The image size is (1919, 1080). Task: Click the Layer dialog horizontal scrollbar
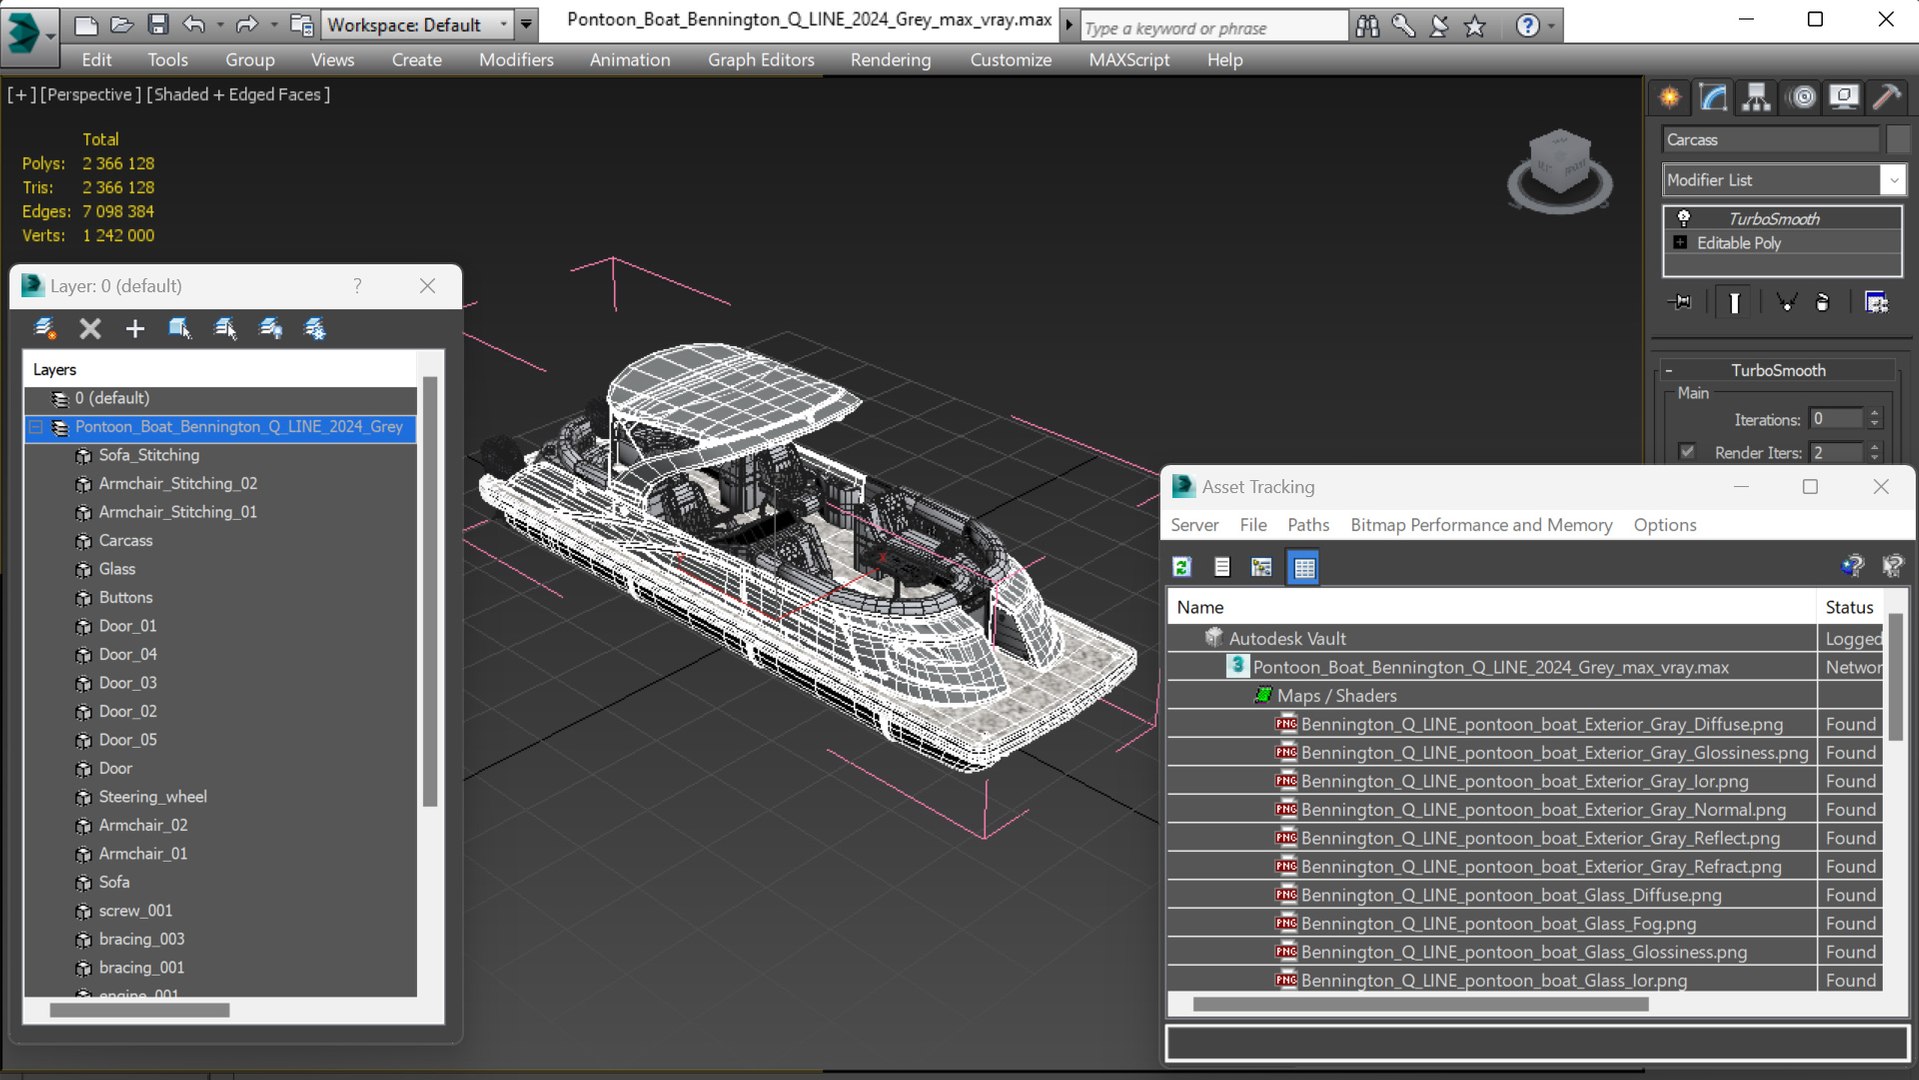coord(139,1010)
